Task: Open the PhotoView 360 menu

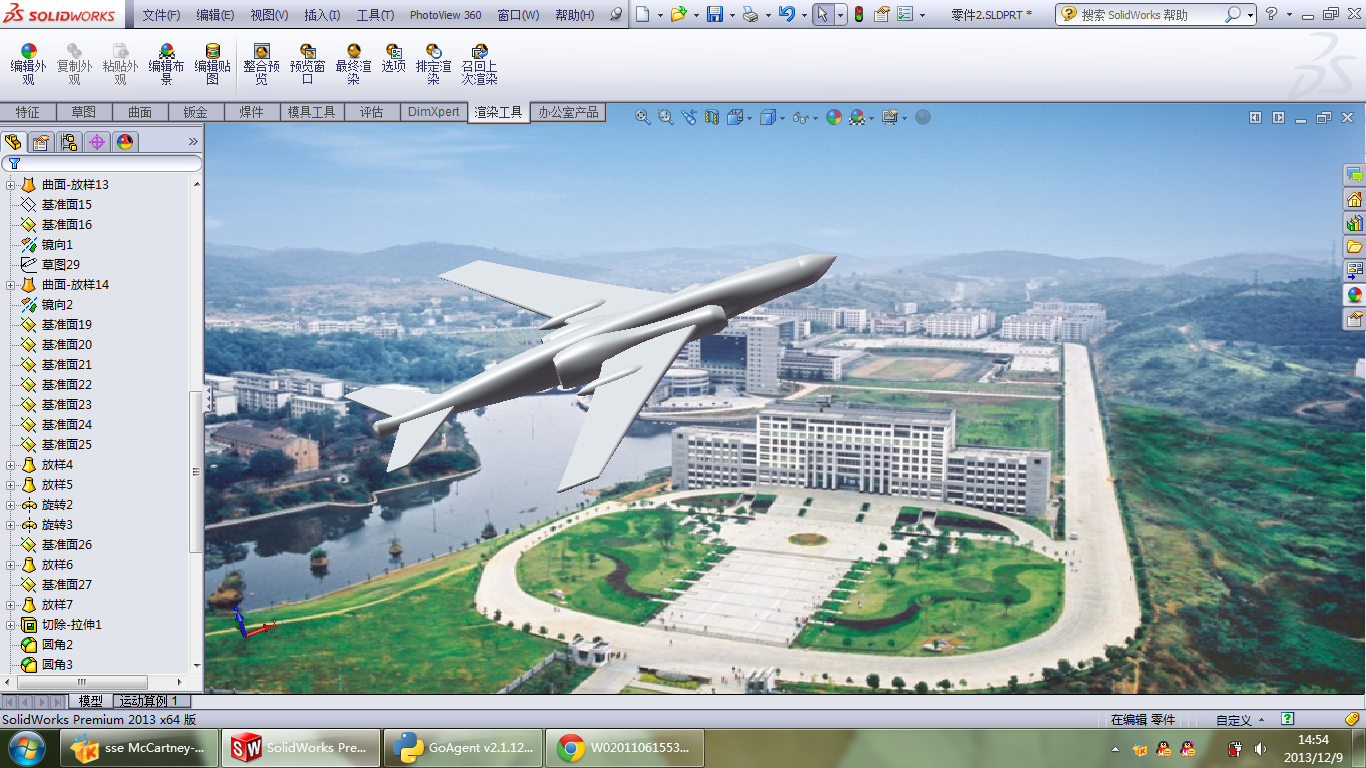Action: point(445,15)
